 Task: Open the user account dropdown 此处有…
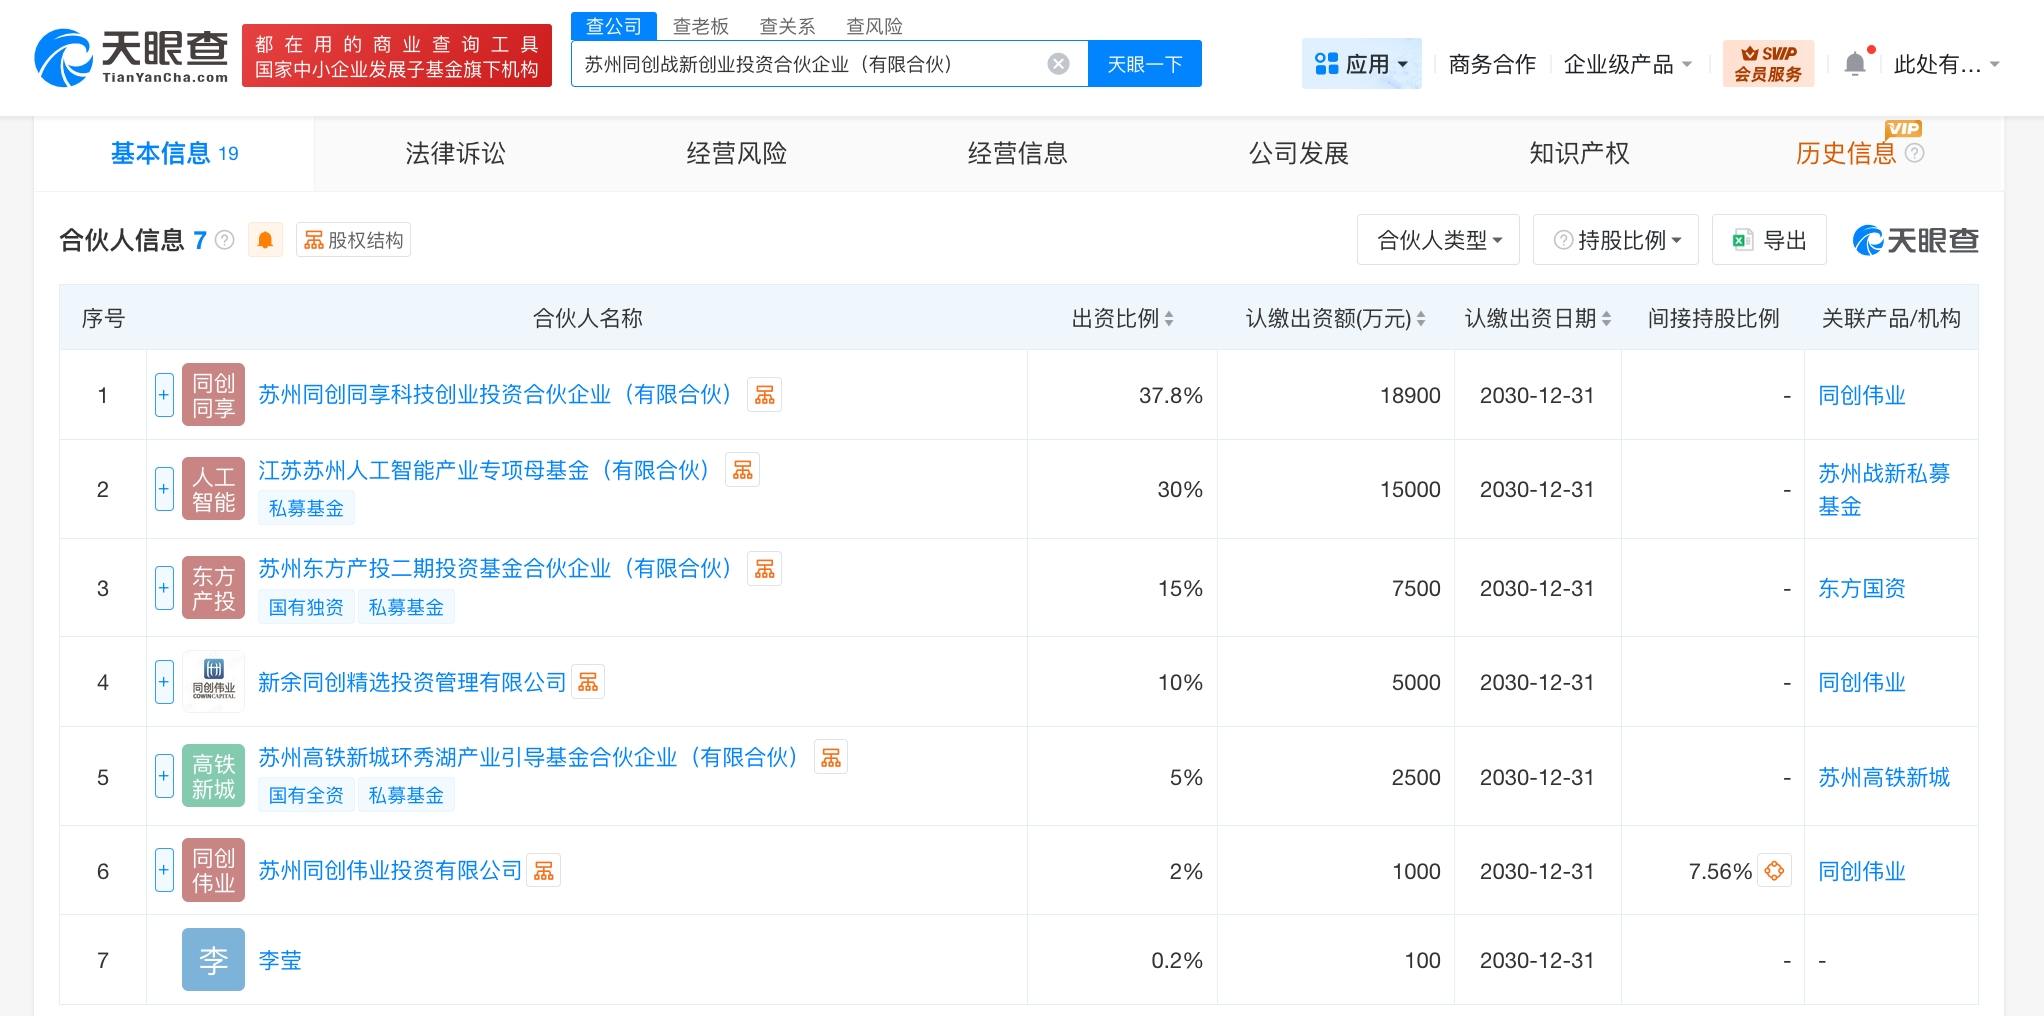pos(1946,64)
